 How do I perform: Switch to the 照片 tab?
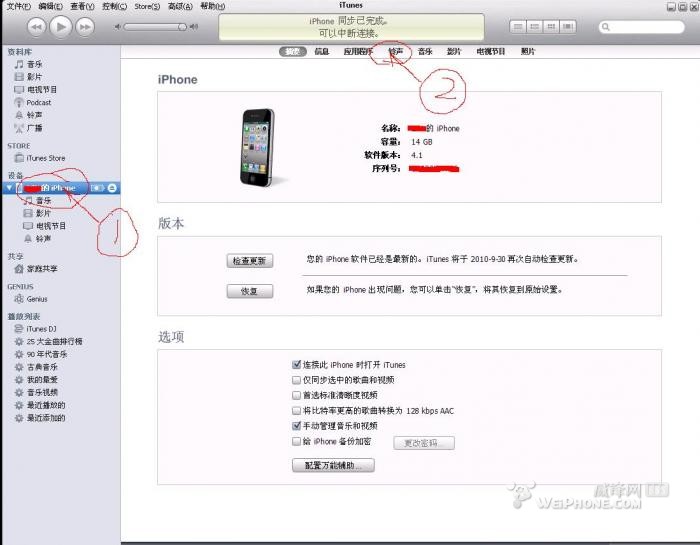pos(528,52)
